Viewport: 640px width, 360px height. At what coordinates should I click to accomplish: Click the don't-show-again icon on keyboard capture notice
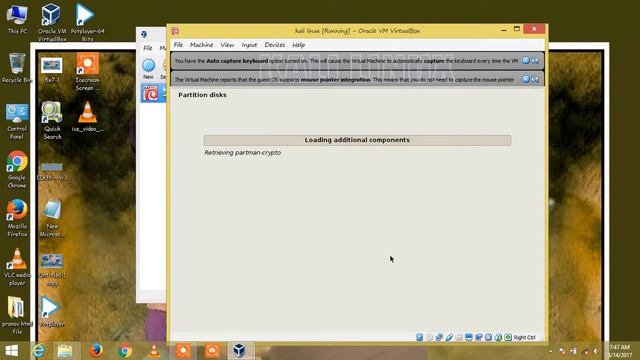coord(535,60)
